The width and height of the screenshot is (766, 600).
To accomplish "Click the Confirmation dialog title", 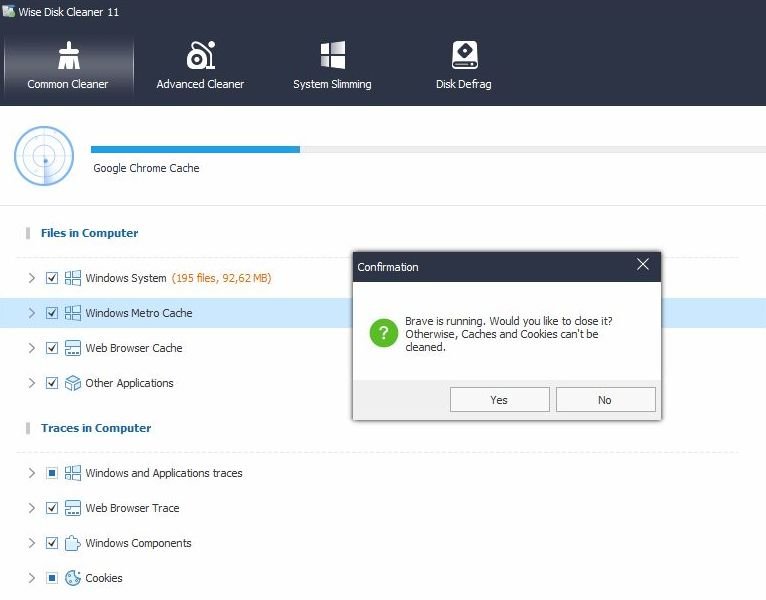I will (388, 267).
